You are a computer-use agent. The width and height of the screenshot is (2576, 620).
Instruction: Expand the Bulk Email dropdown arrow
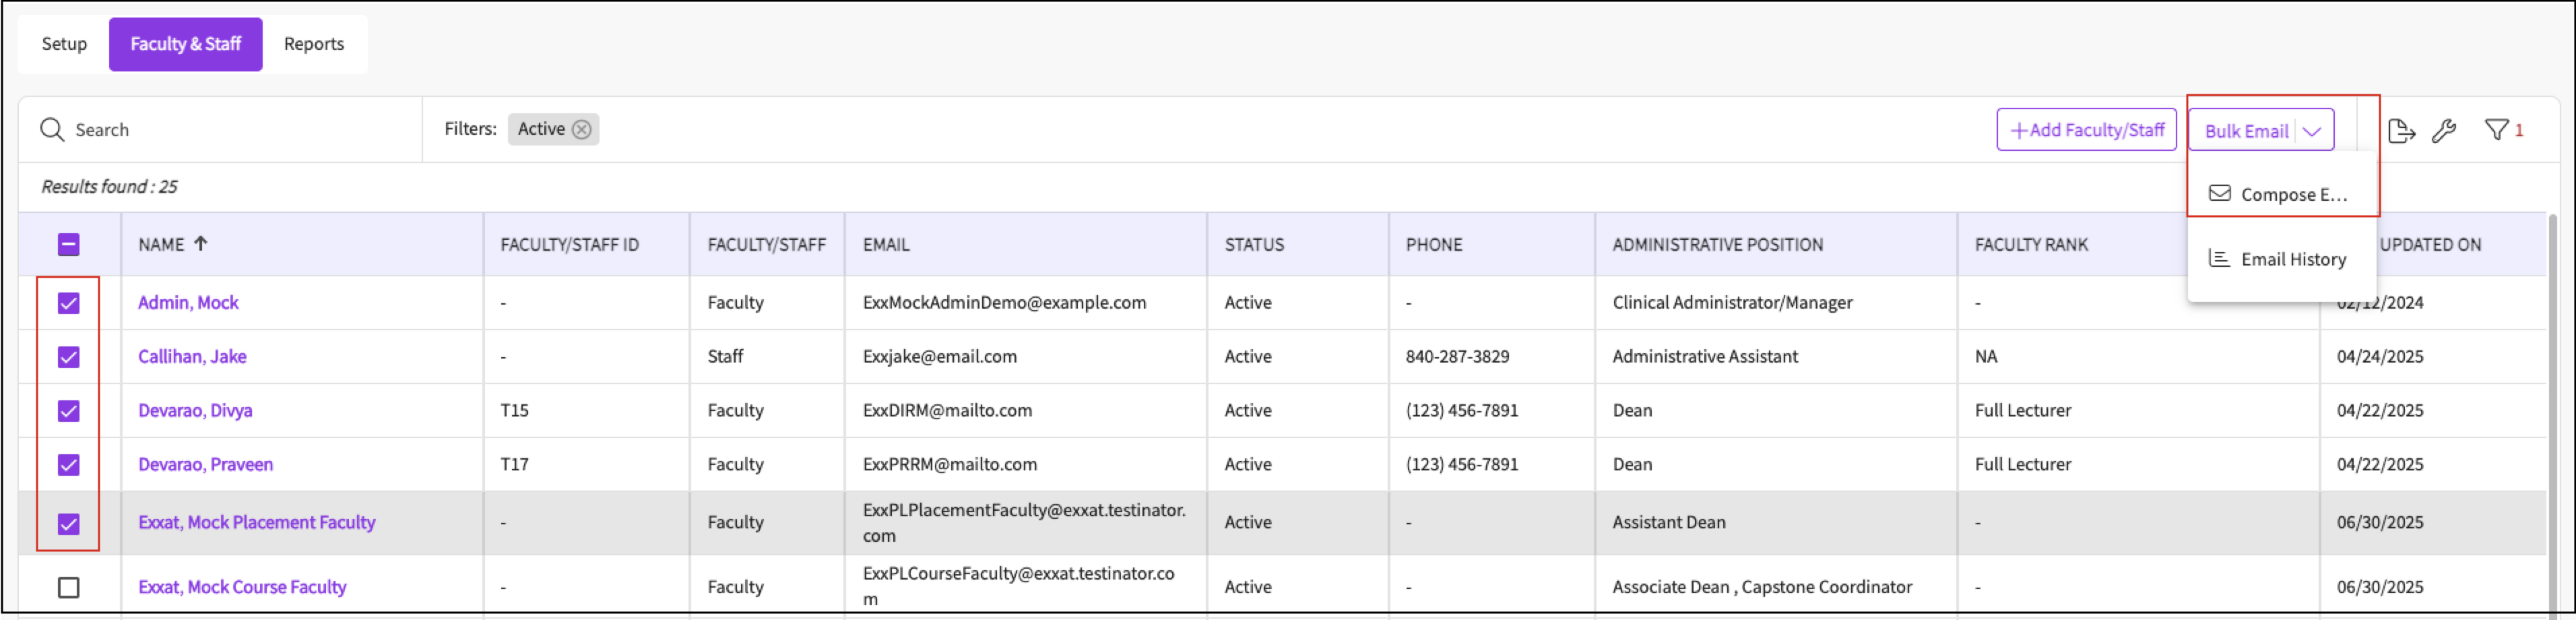pyautogui.click(x=2311, y=131)
